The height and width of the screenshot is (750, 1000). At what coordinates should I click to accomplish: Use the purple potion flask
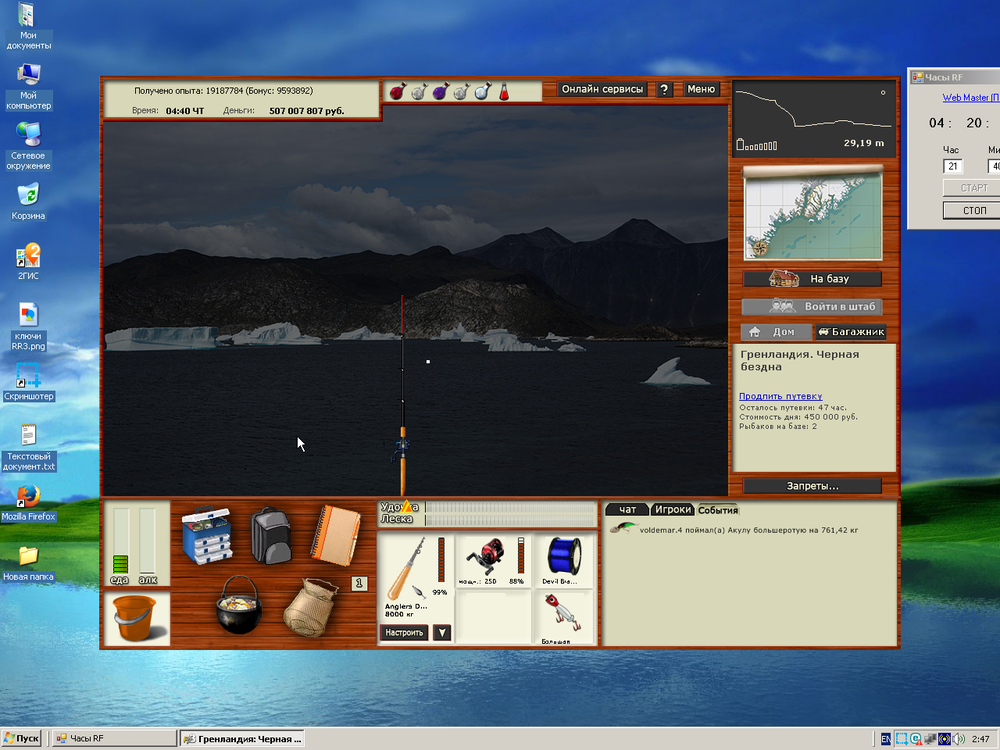439,91
